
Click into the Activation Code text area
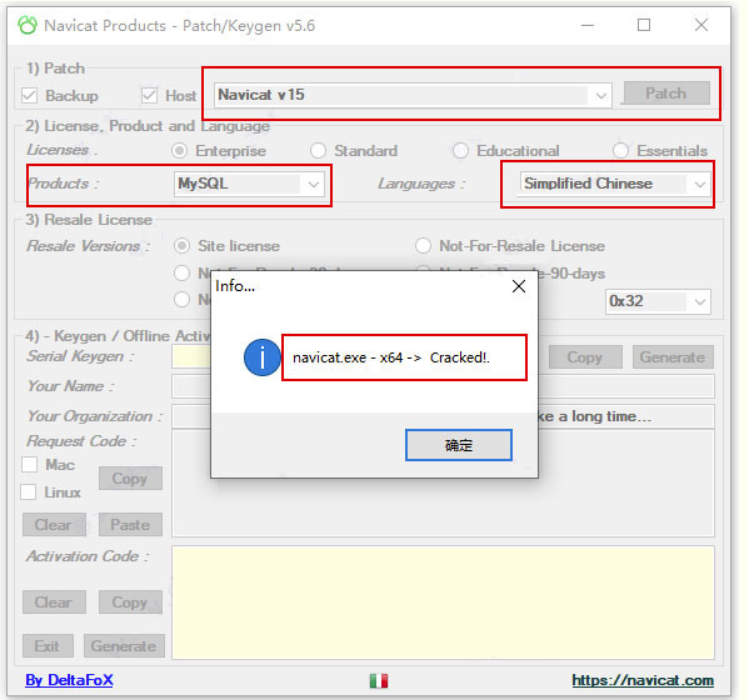tap(443, 603)
